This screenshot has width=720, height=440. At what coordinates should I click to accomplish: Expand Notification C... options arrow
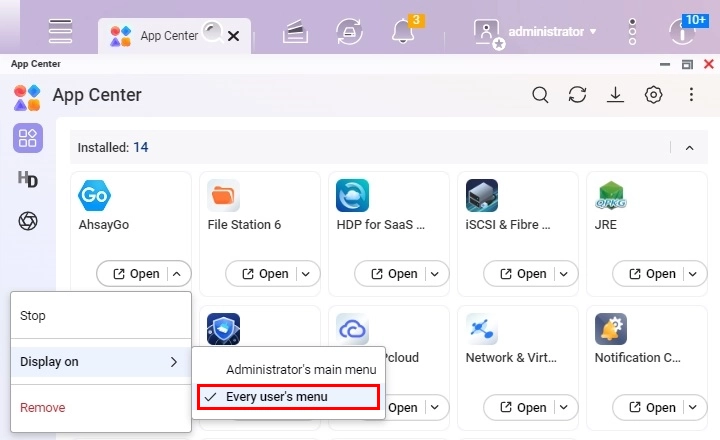693,407
